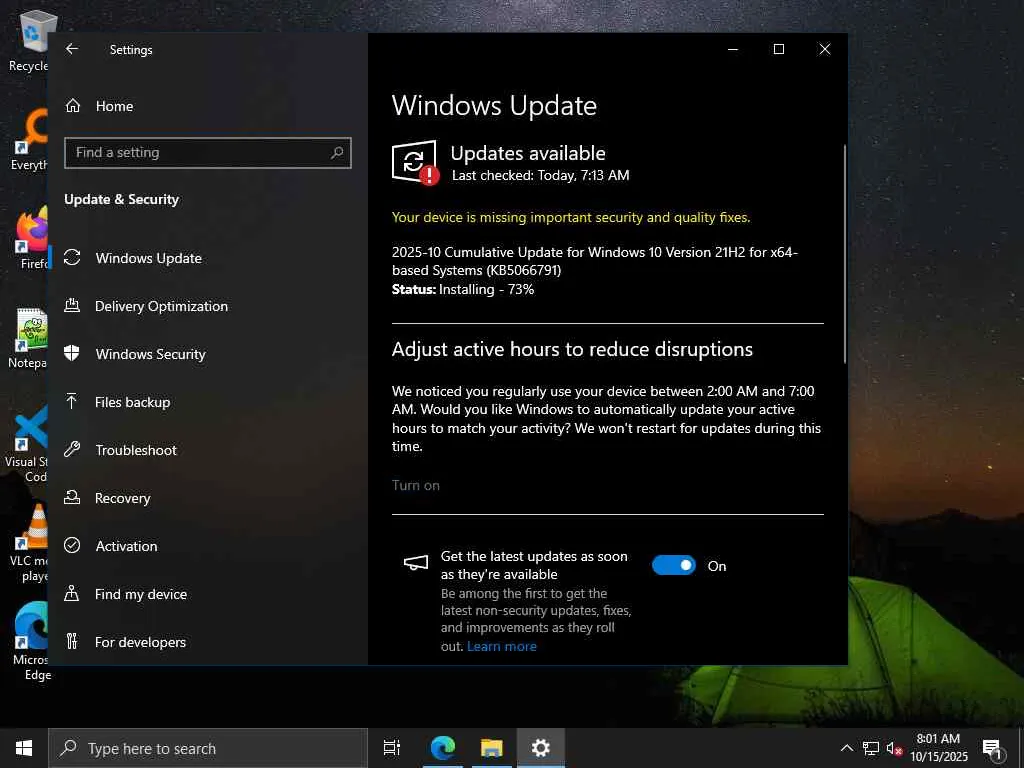The image size is (1024, 768).
Task: Click the update status icon with red alert
Action: (415, 163)
